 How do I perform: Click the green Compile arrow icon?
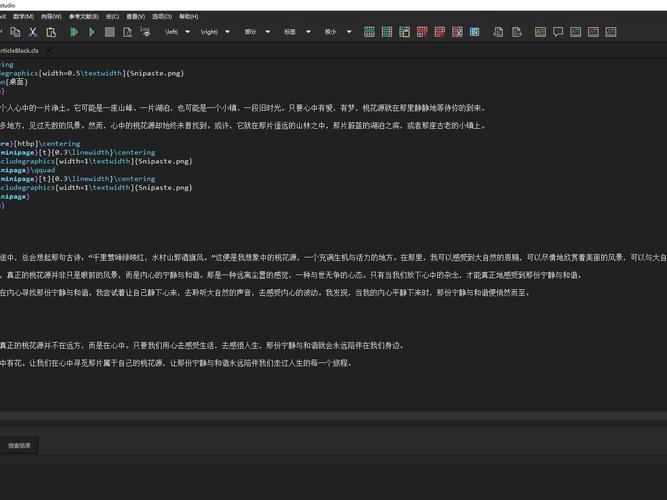[92, 32]
